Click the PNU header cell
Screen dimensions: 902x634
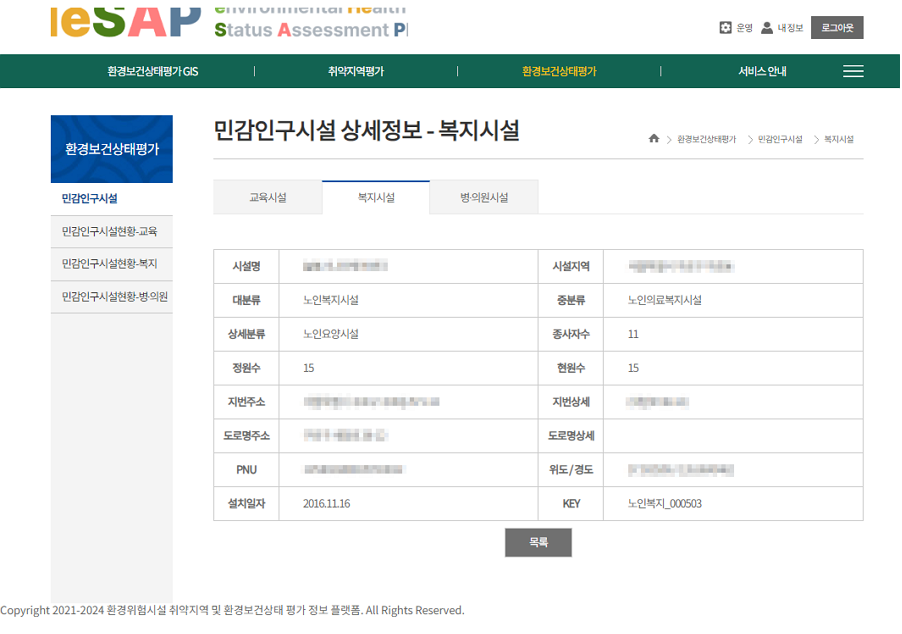point(246,470)
